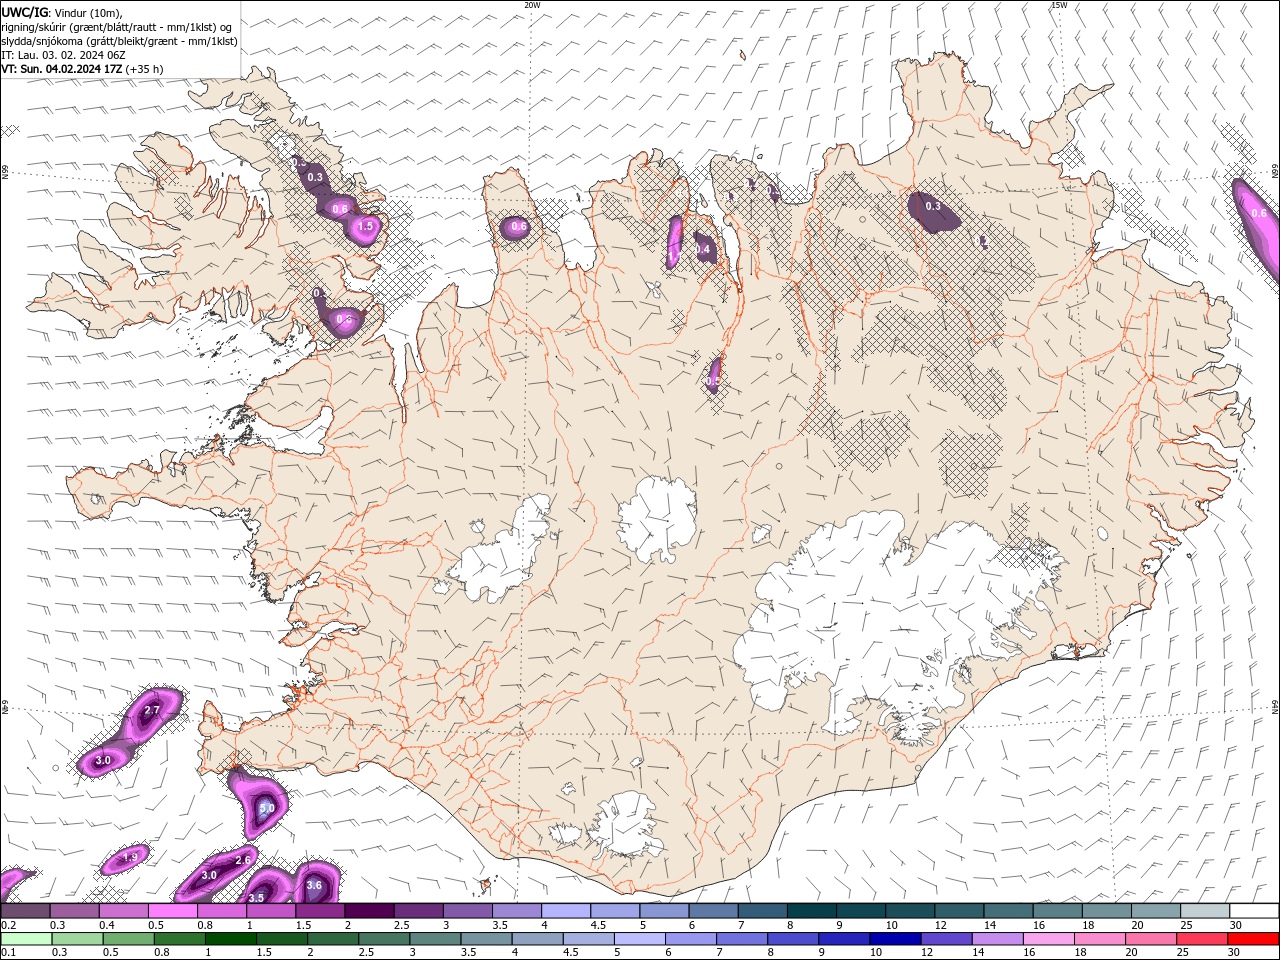Click the '15W' longitude label
The width and height of the screenshot is (1280, 960).
tap(1059, 5)
